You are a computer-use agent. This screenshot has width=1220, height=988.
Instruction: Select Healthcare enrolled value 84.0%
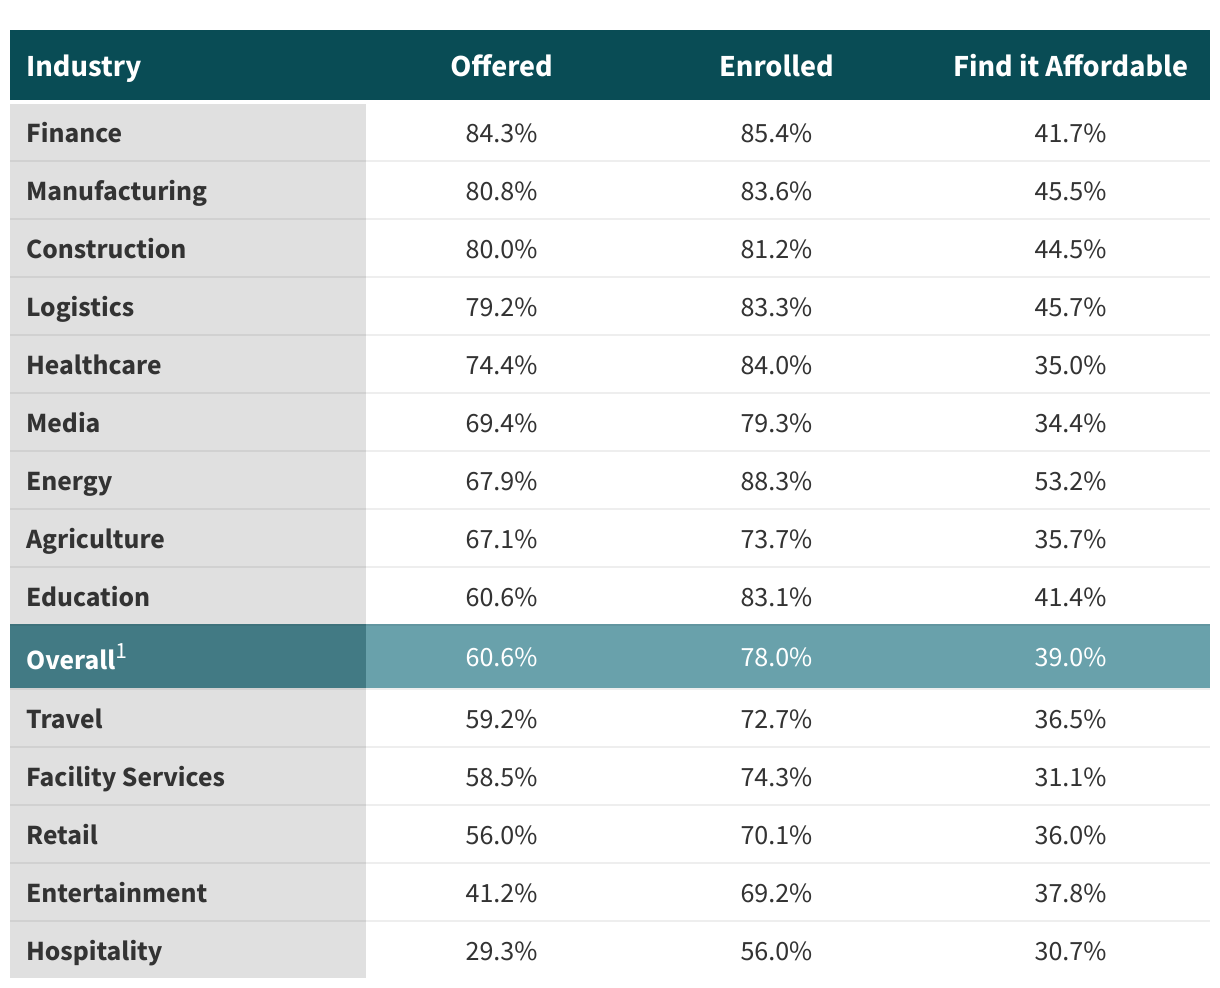(776, 365)
